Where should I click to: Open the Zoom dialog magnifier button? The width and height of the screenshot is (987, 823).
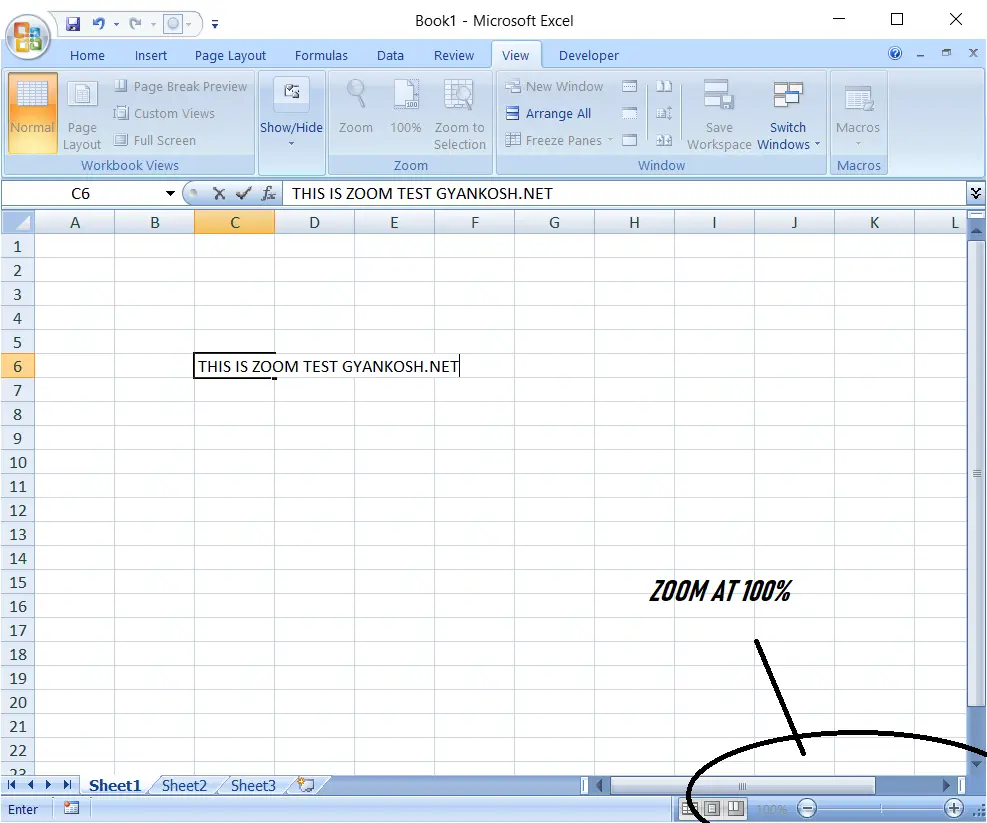(356, 106)
